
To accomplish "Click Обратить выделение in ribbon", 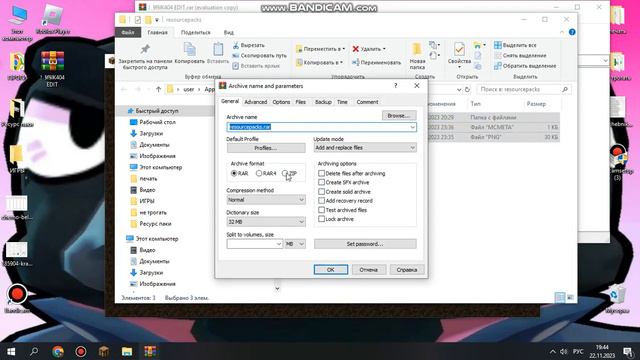I will point(525,66).
